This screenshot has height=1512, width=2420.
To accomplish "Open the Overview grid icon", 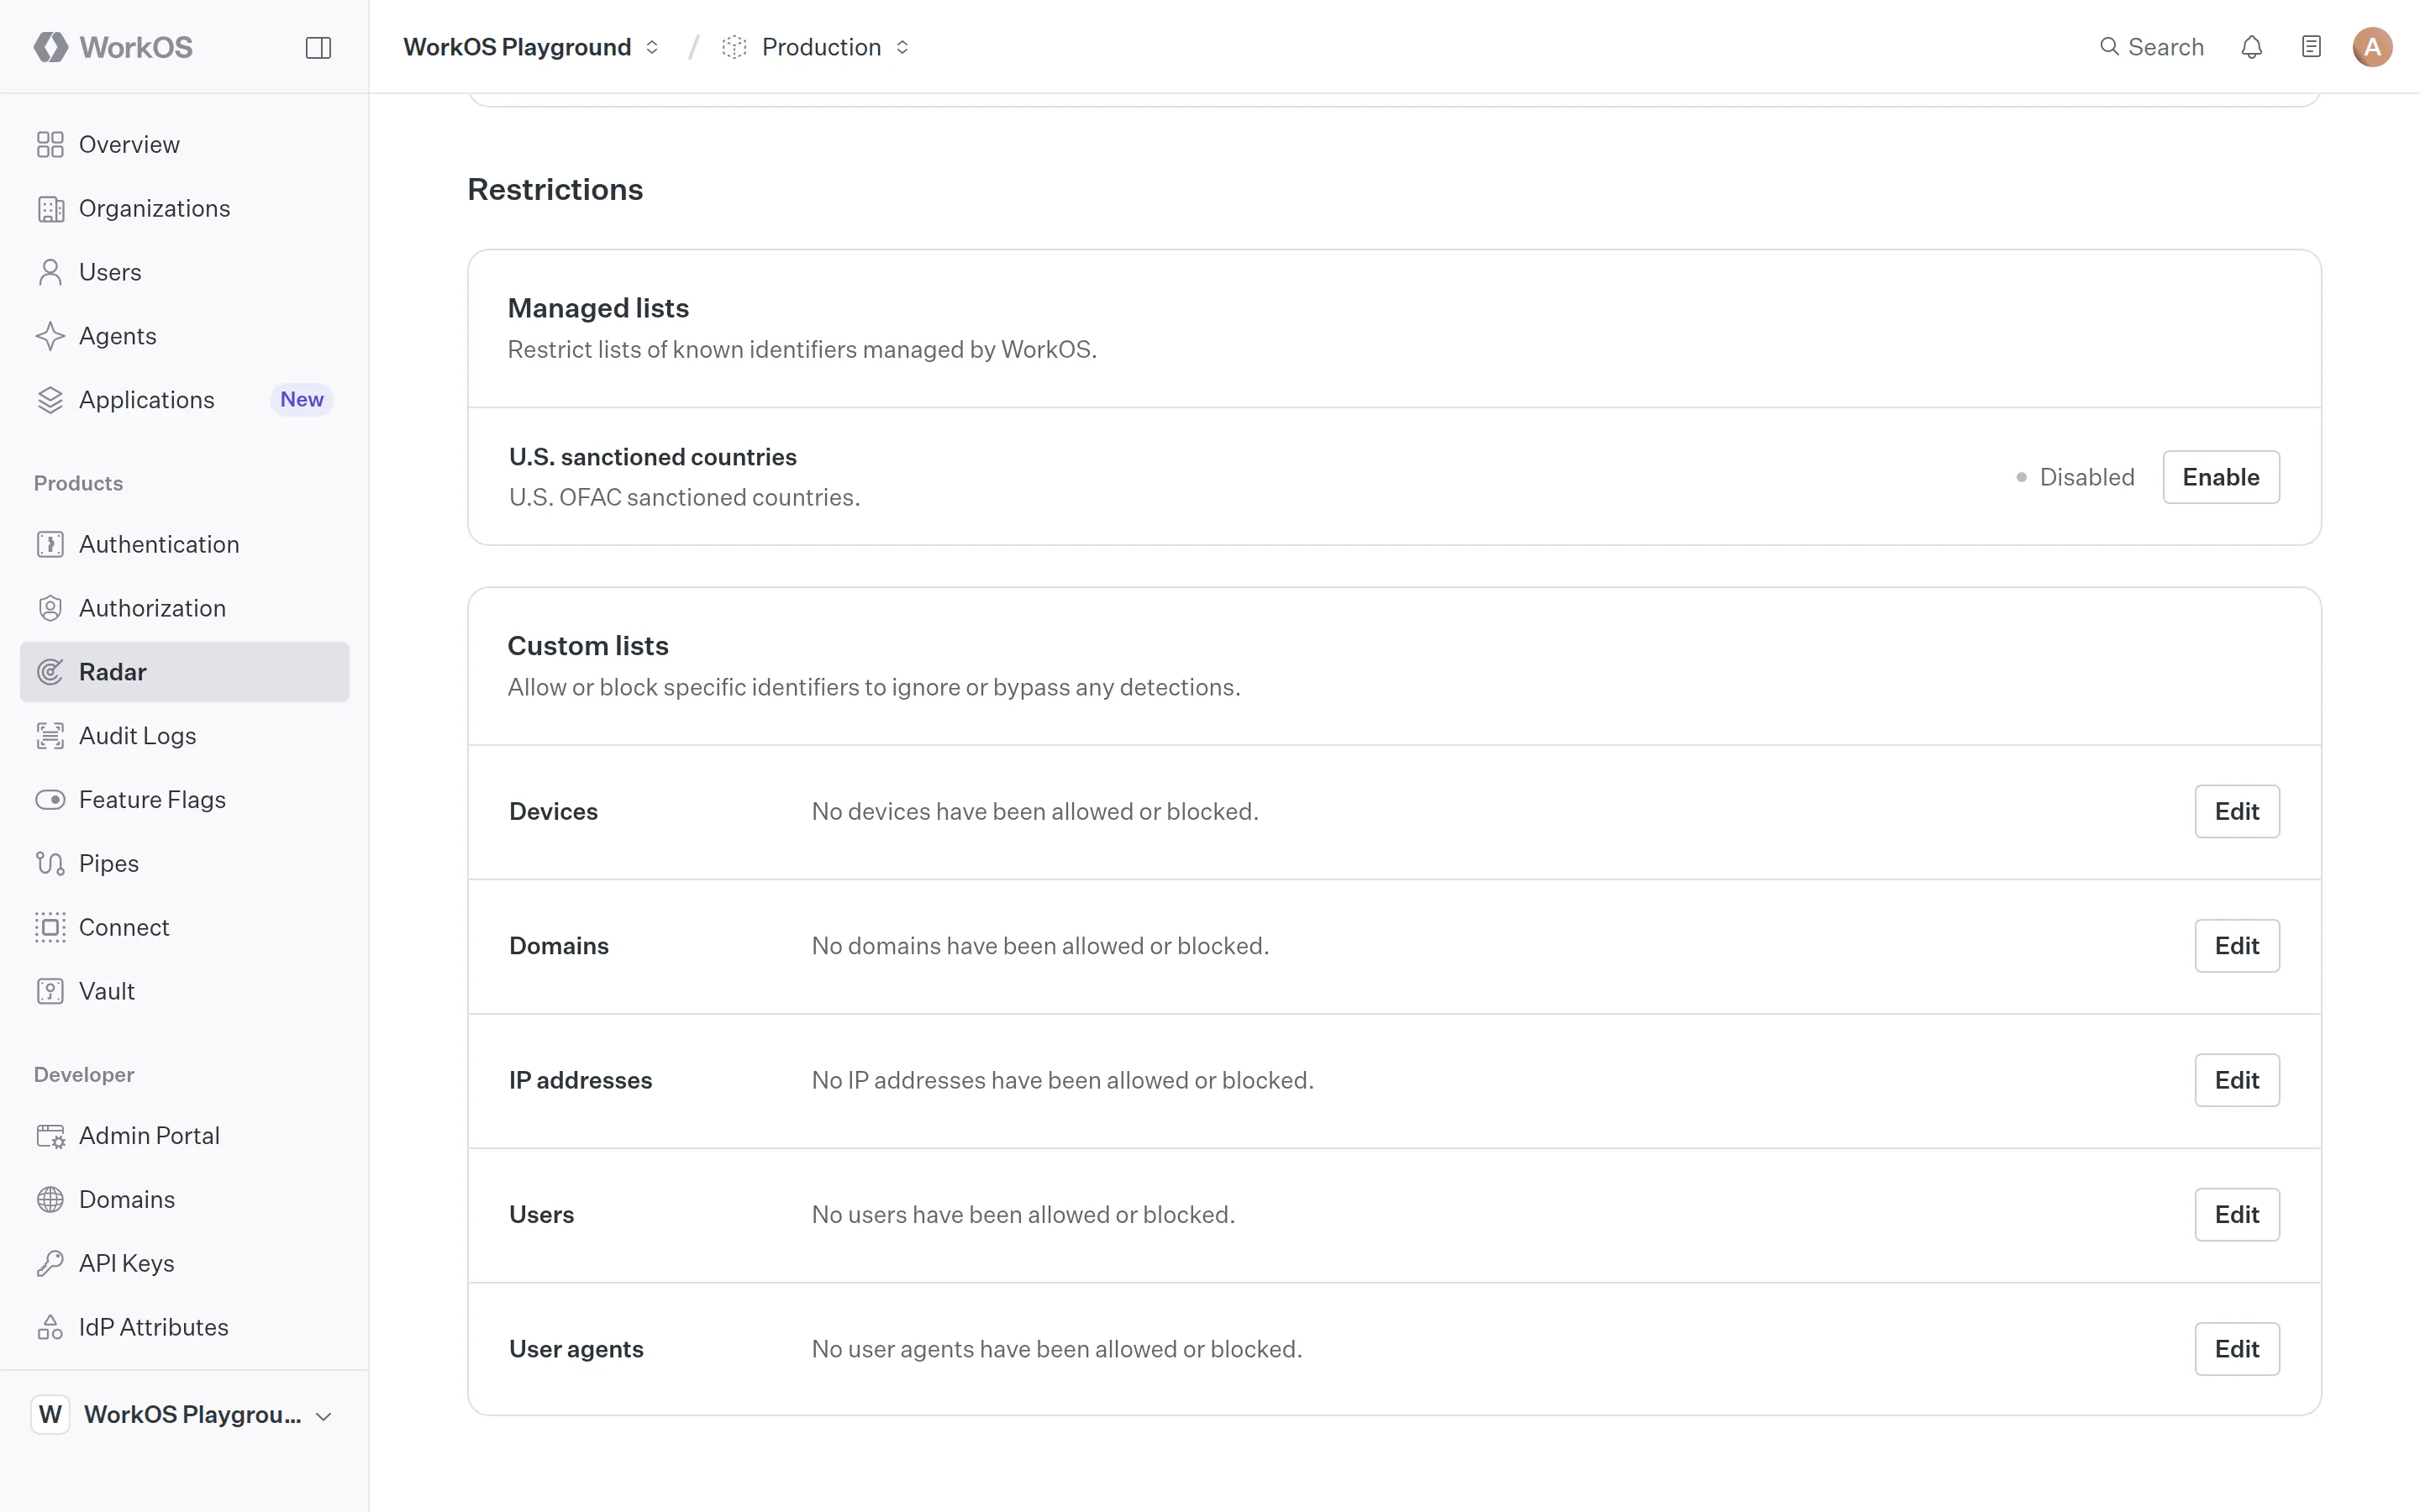I will pyautogui.click(x=50, y=144).
